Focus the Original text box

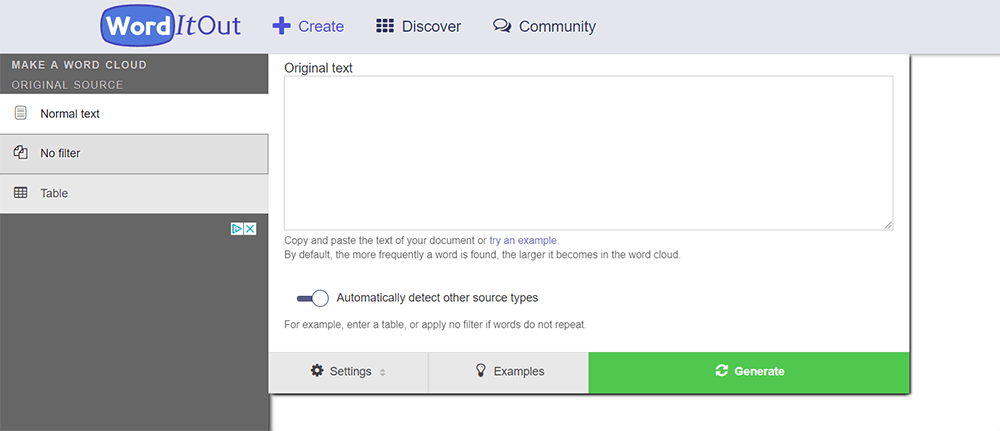point(588,153)
